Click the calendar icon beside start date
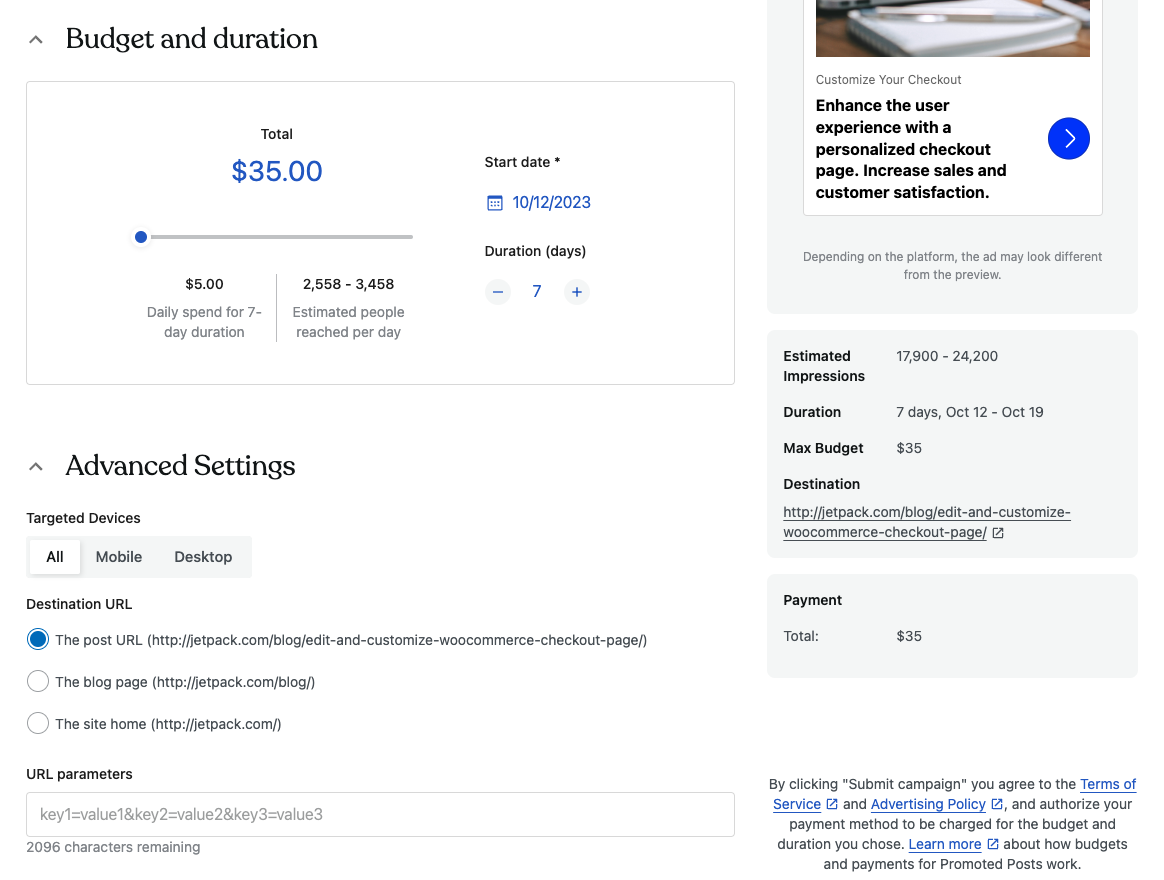 click(x=494, y=203)
